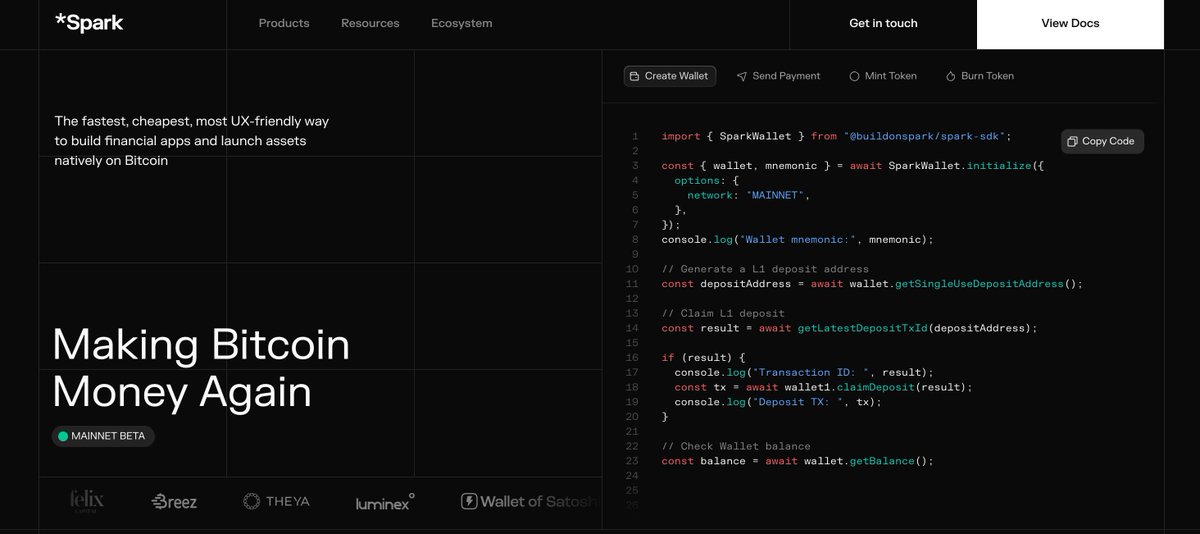Click the 'if (result) {' code line
This screenshot has height=534, width=1200.
click(x=704, y=357)
